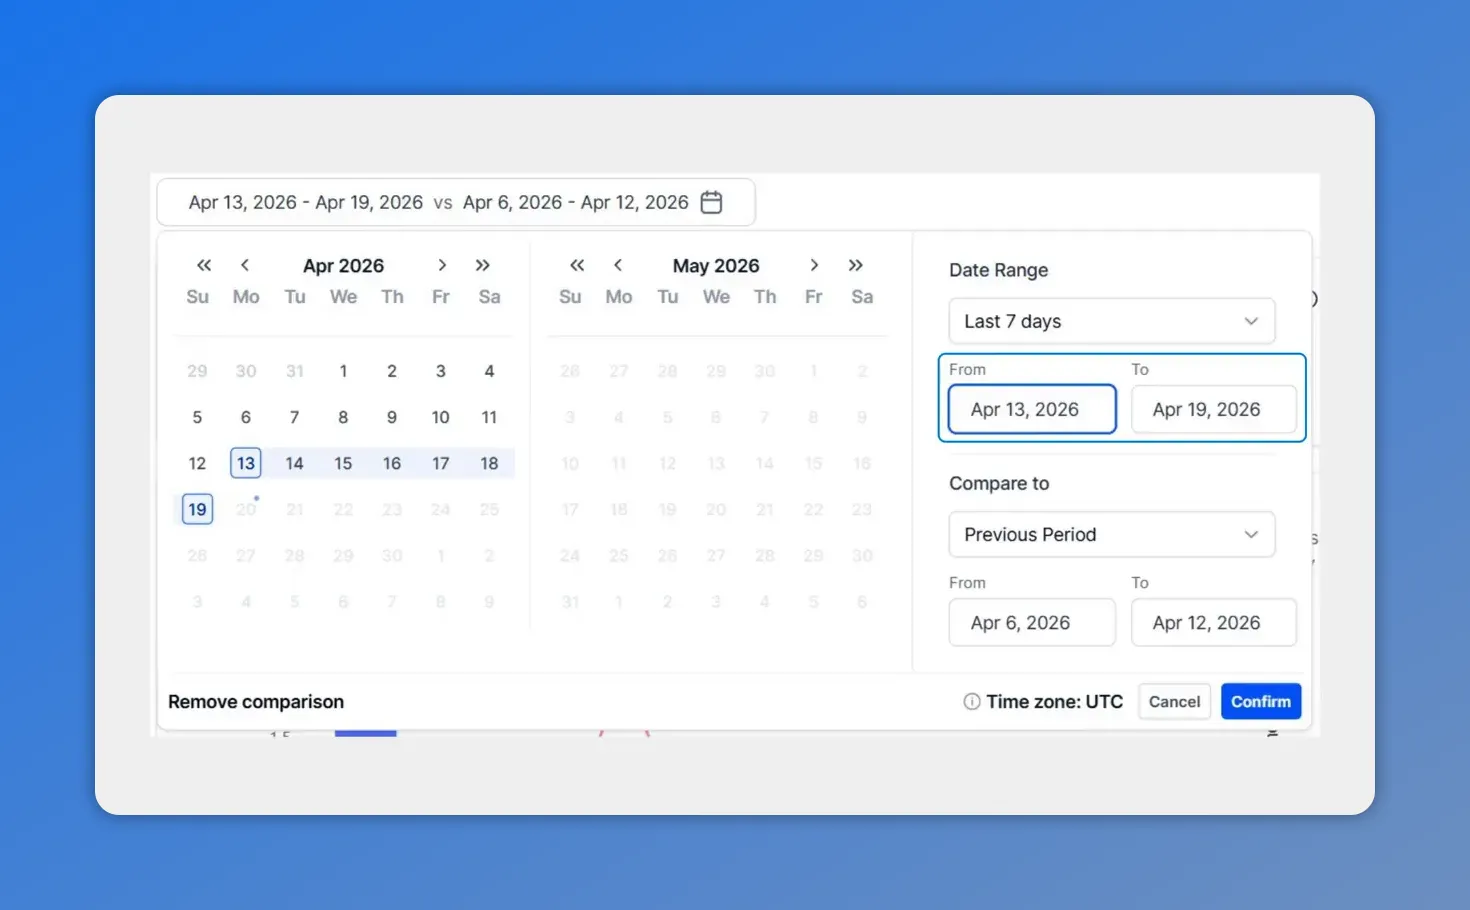The width and height of the screenshot is (1470, 910).
Task: Click Remove comparison
Action: [256, 701]
